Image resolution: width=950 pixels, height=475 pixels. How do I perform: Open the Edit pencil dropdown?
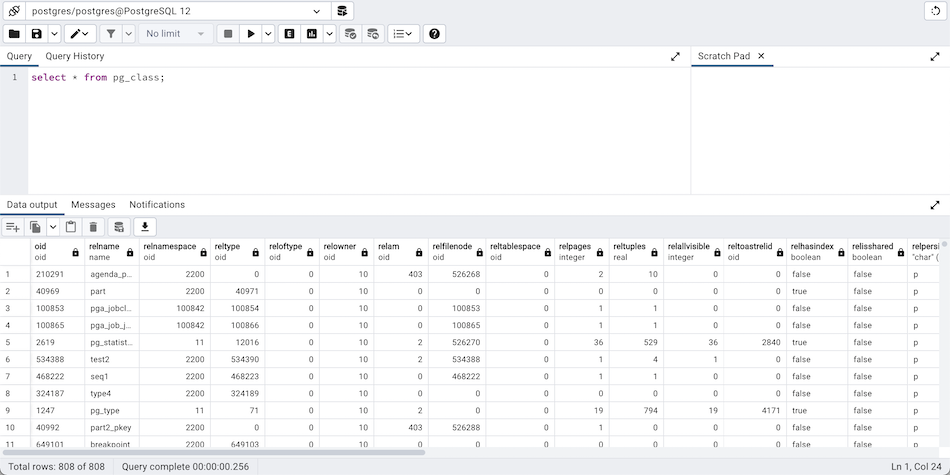point(80,34)
